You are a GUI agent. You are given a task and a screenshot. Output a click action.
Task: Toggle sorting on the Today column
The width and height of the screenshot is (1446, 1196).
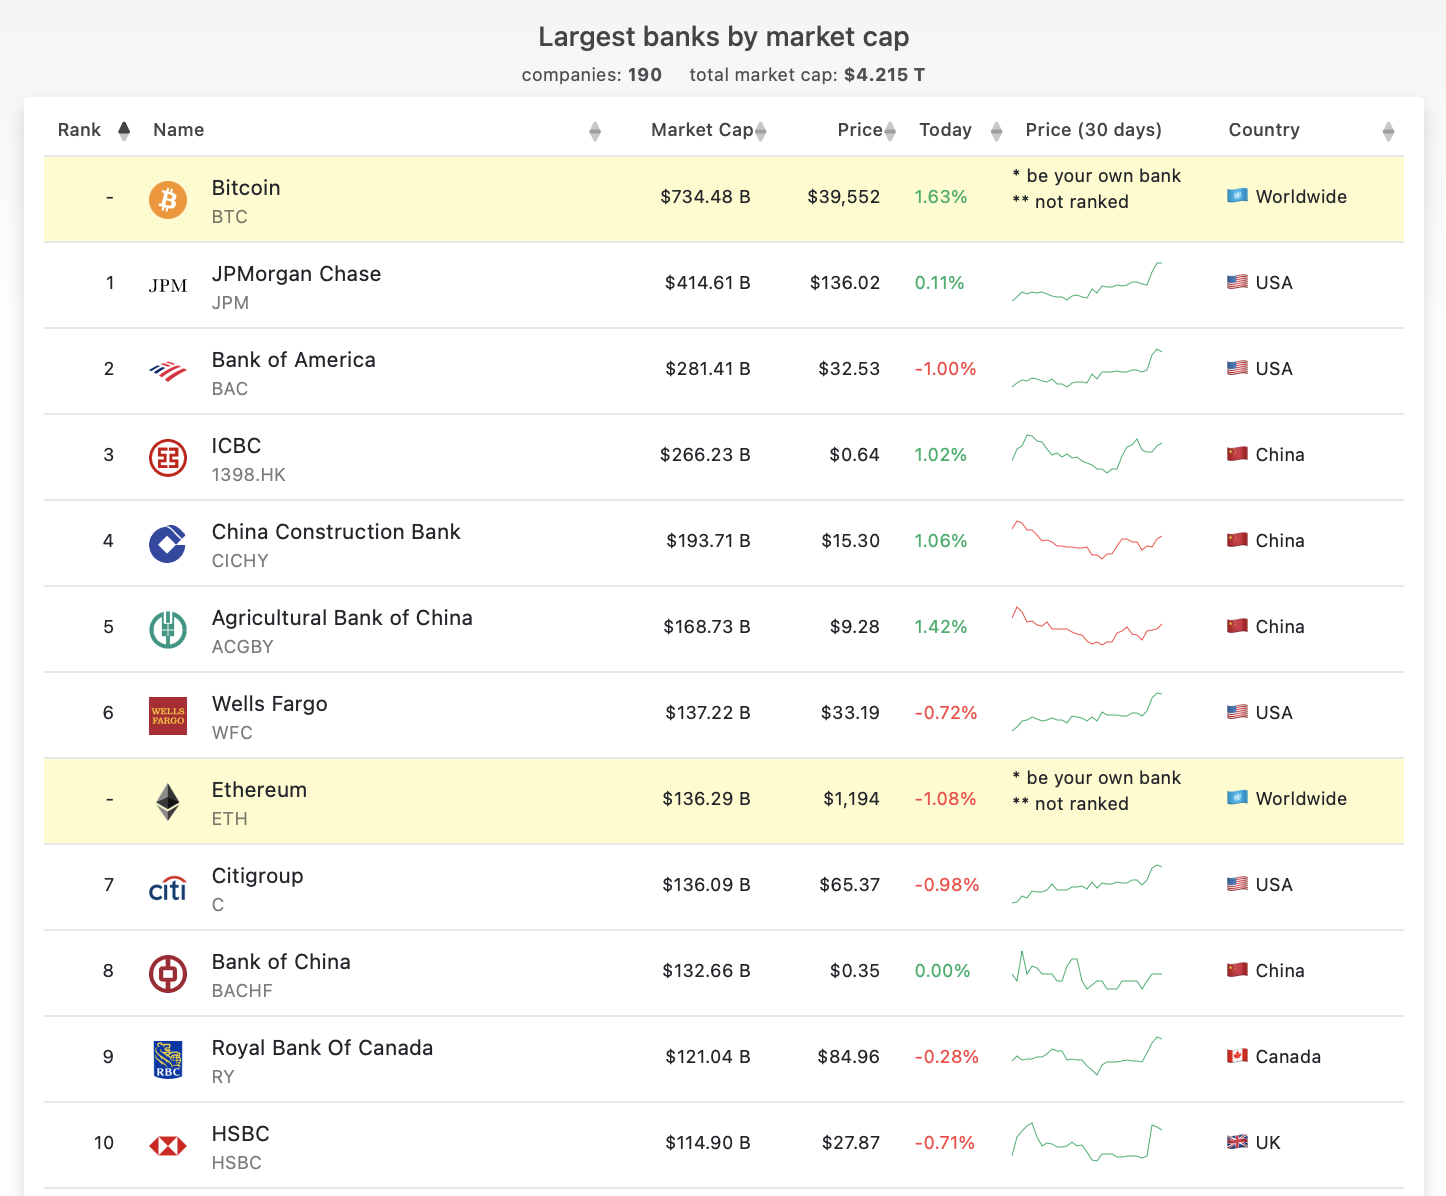996,129
